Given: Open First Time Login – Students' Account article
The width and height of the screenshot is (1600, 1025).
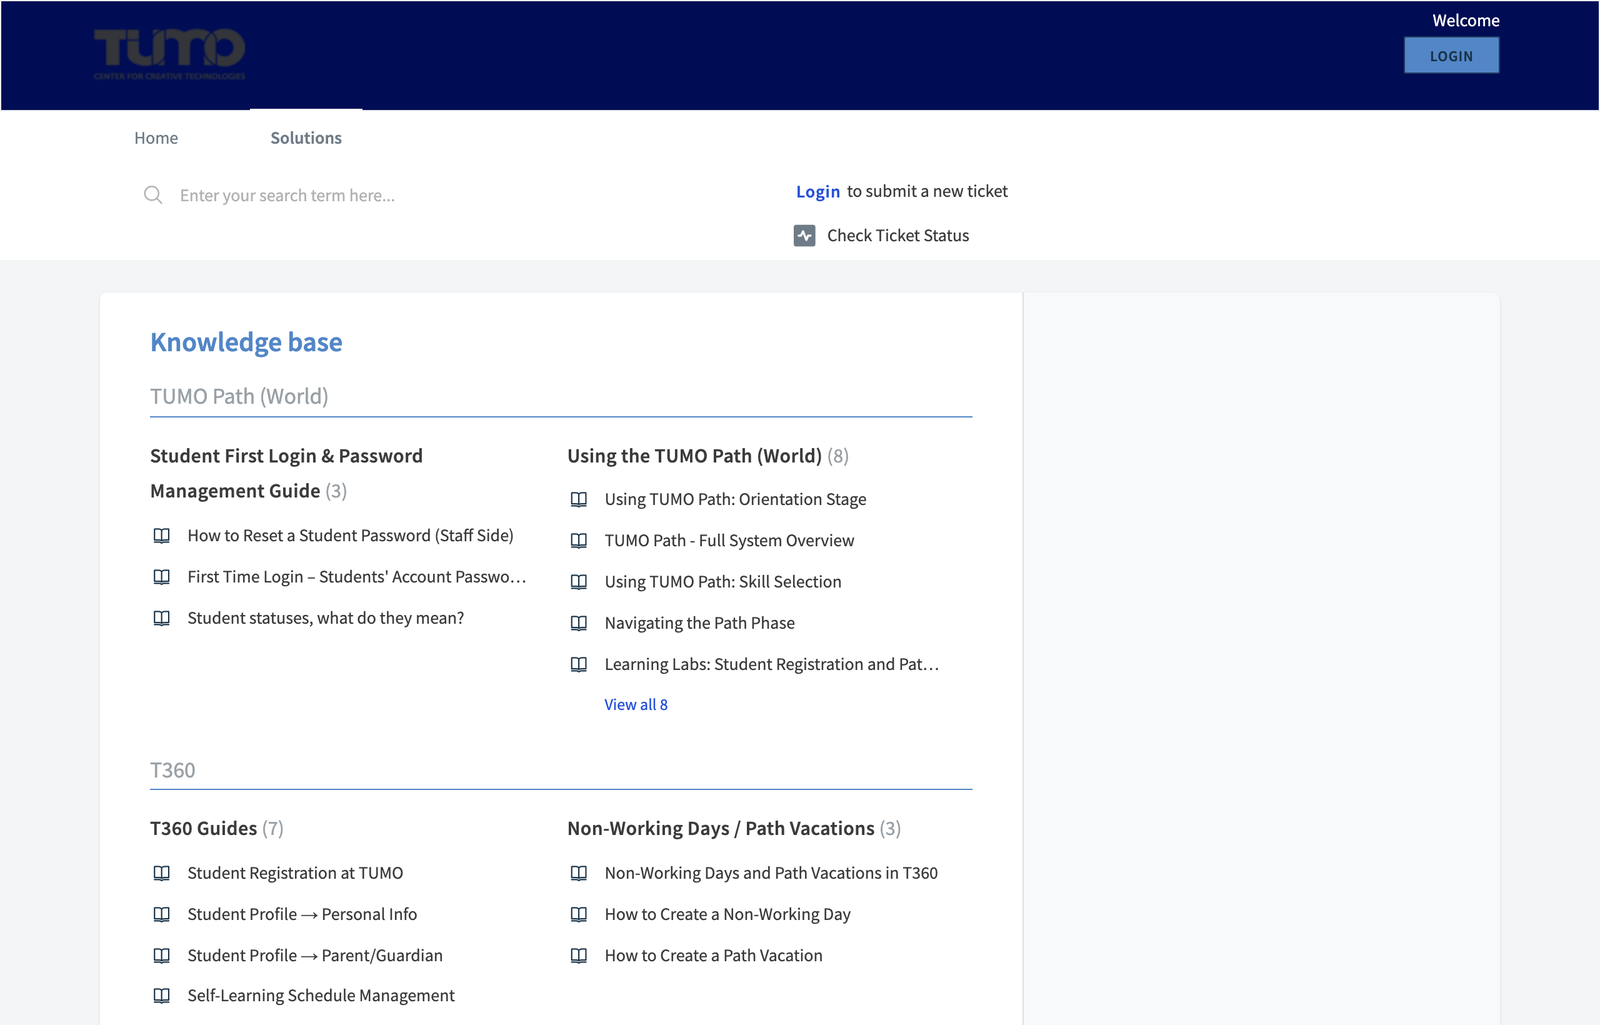Looking at the screenshot, I should point(357,577).
